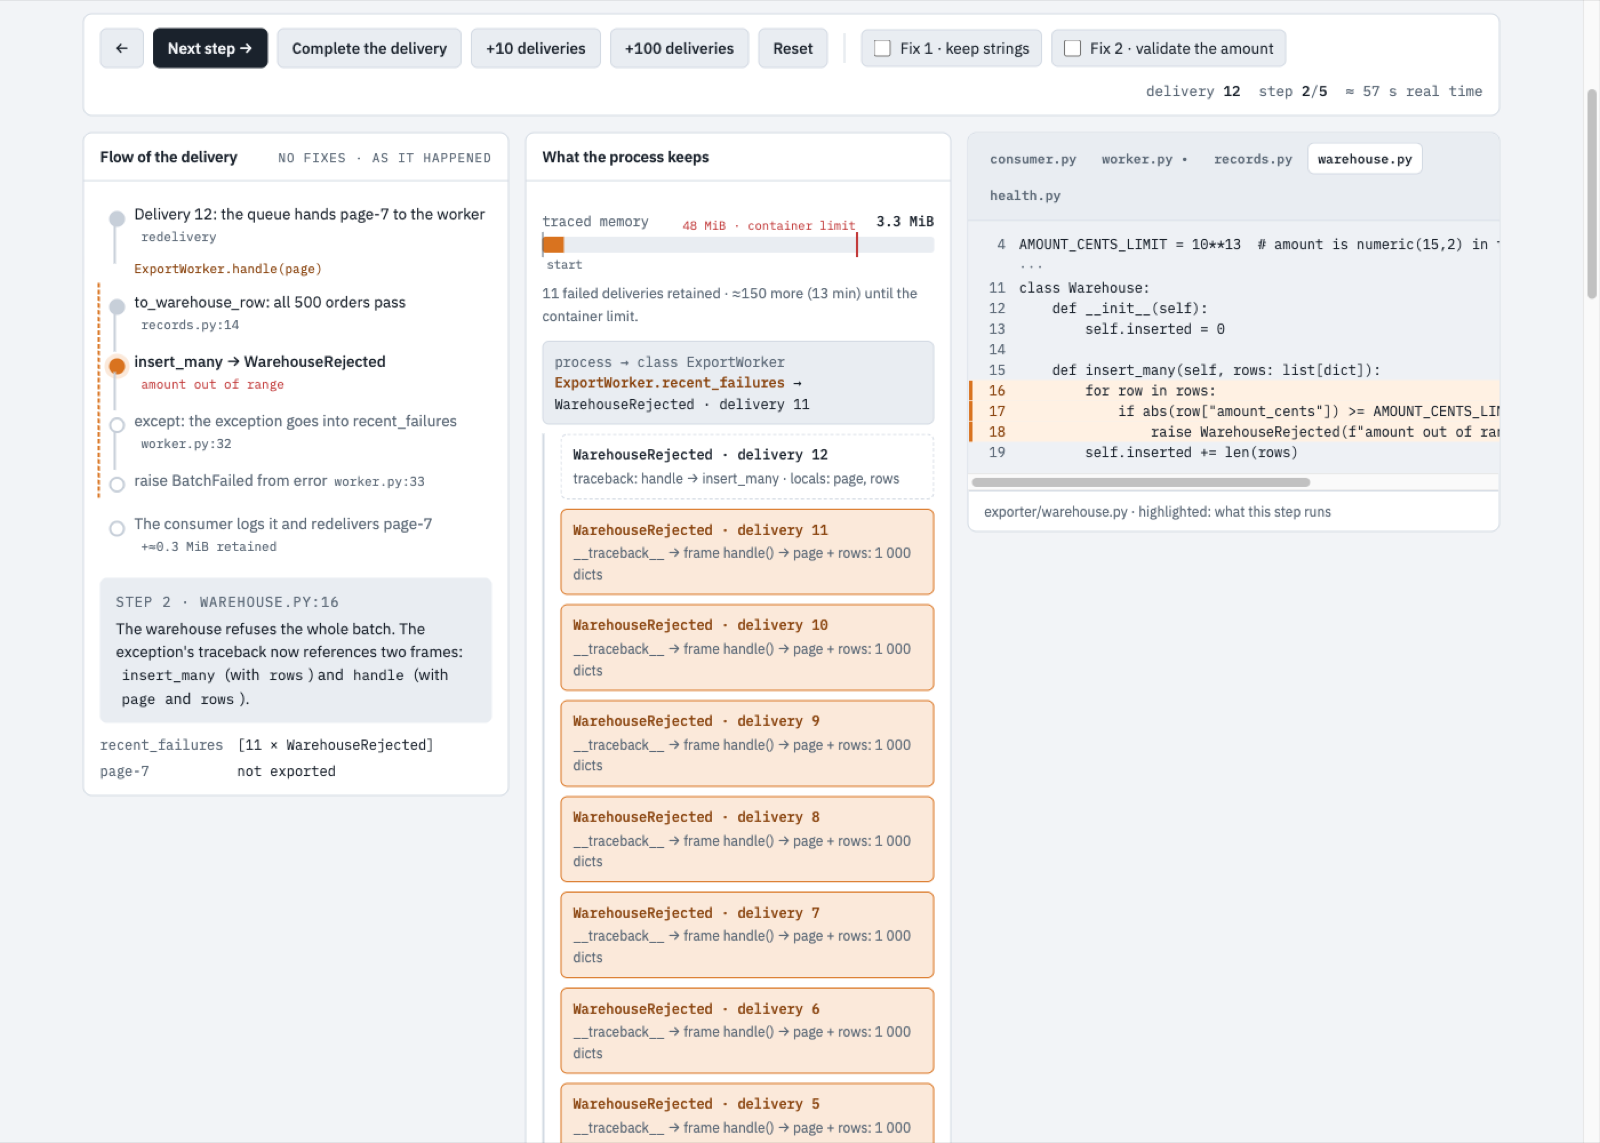The height and width of the screenshot is (1143, 1600).
Task: Select the WarehouseRejected delivery 12 card
Action: 747,466
